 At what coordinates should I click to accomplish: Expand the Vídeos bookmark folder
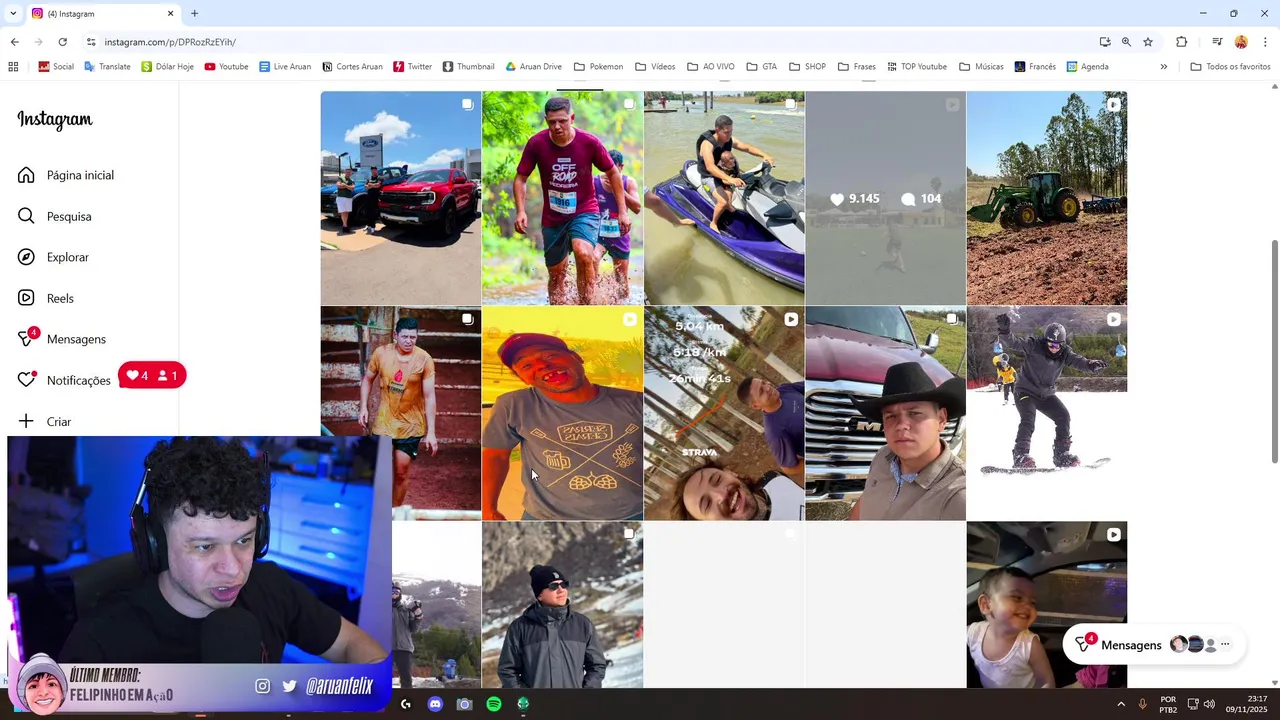(x=655, y=67)
